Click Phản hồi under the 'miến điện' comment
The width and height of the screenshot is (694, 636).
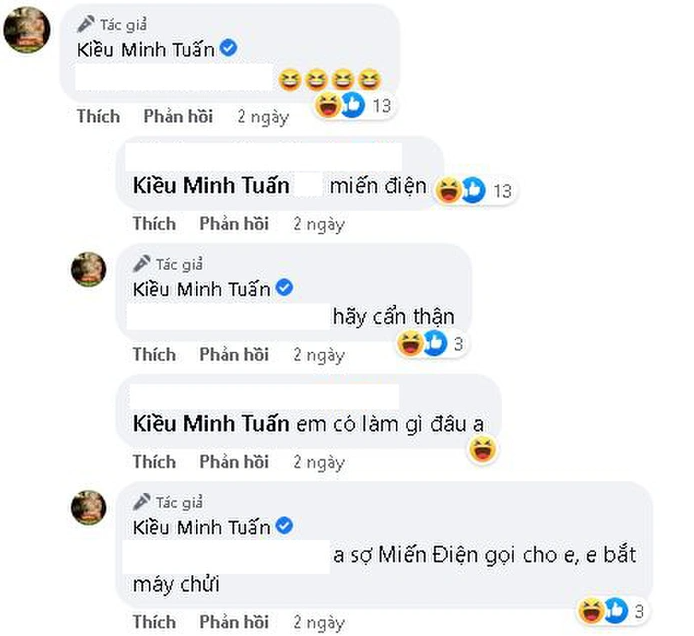click(234, 223)
